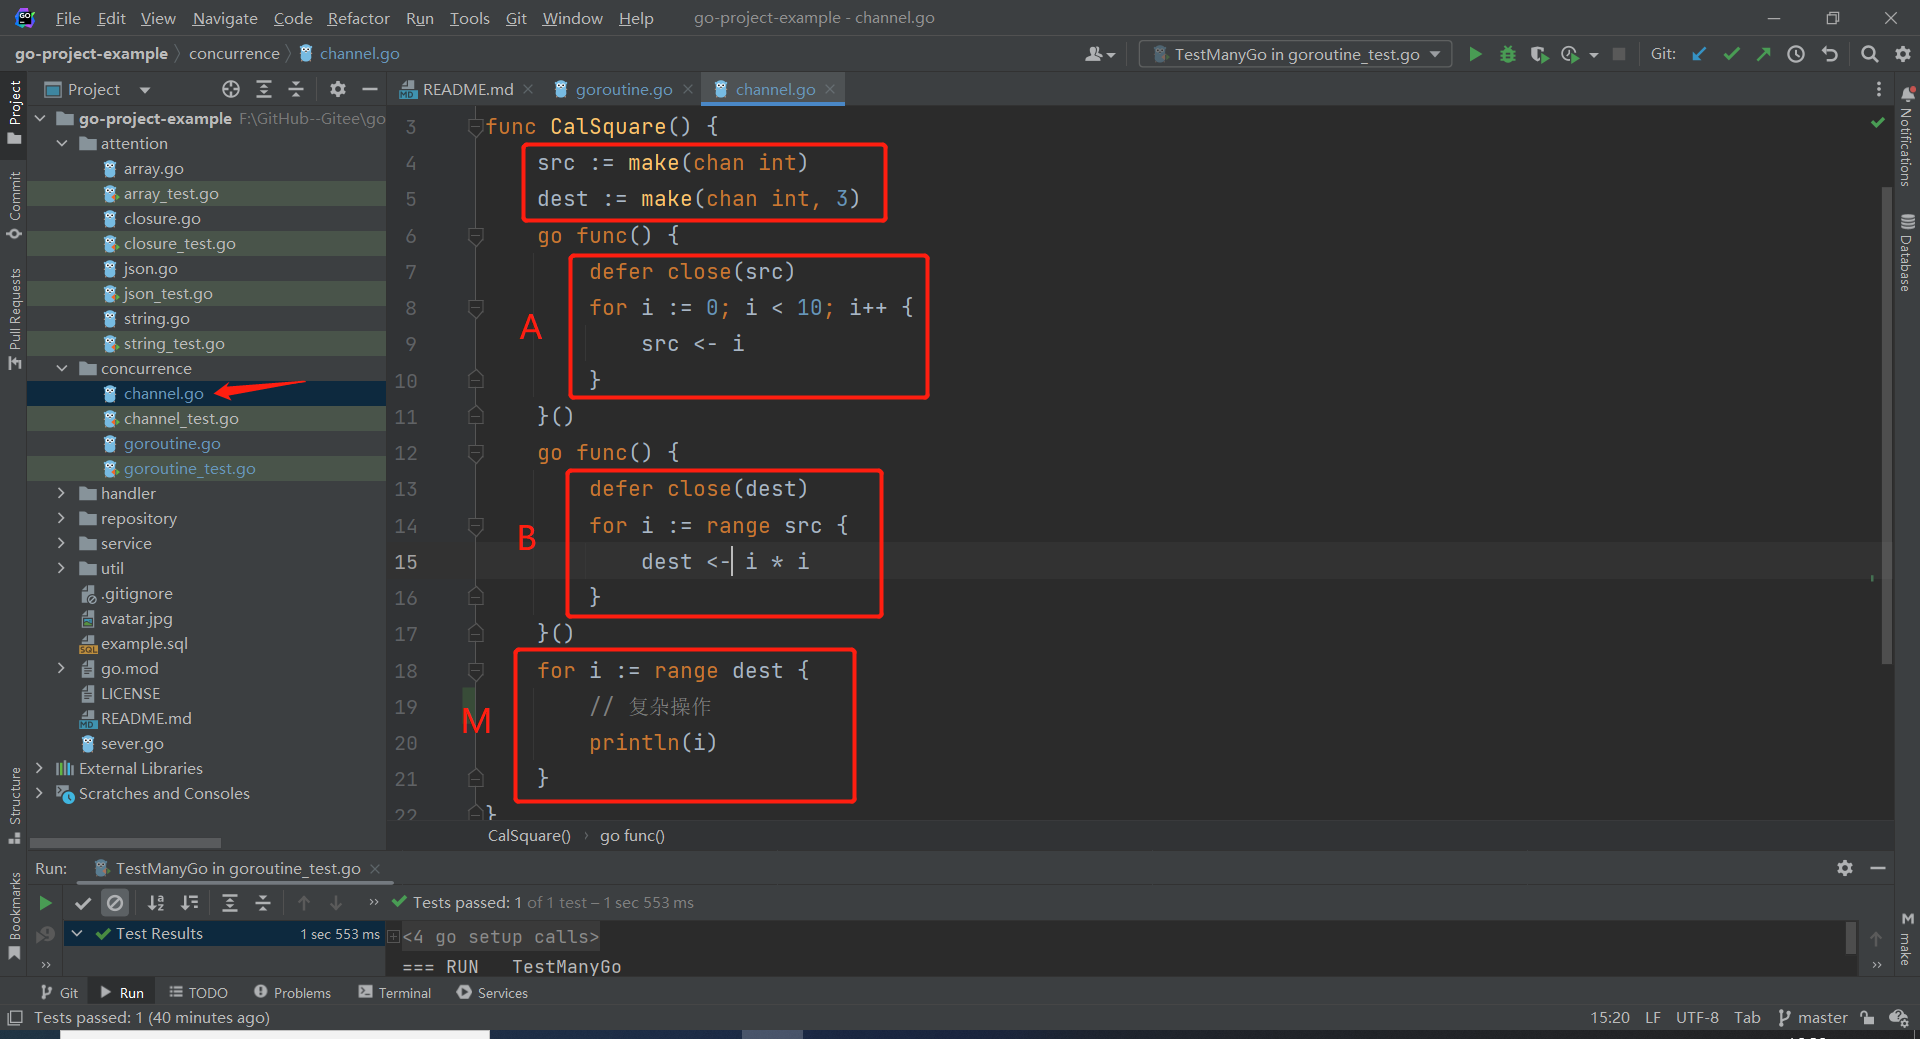Open Project panel settings gear
Image resolution: width=1920 pixels, height=1039 pixels.
(x=338, y=90)
